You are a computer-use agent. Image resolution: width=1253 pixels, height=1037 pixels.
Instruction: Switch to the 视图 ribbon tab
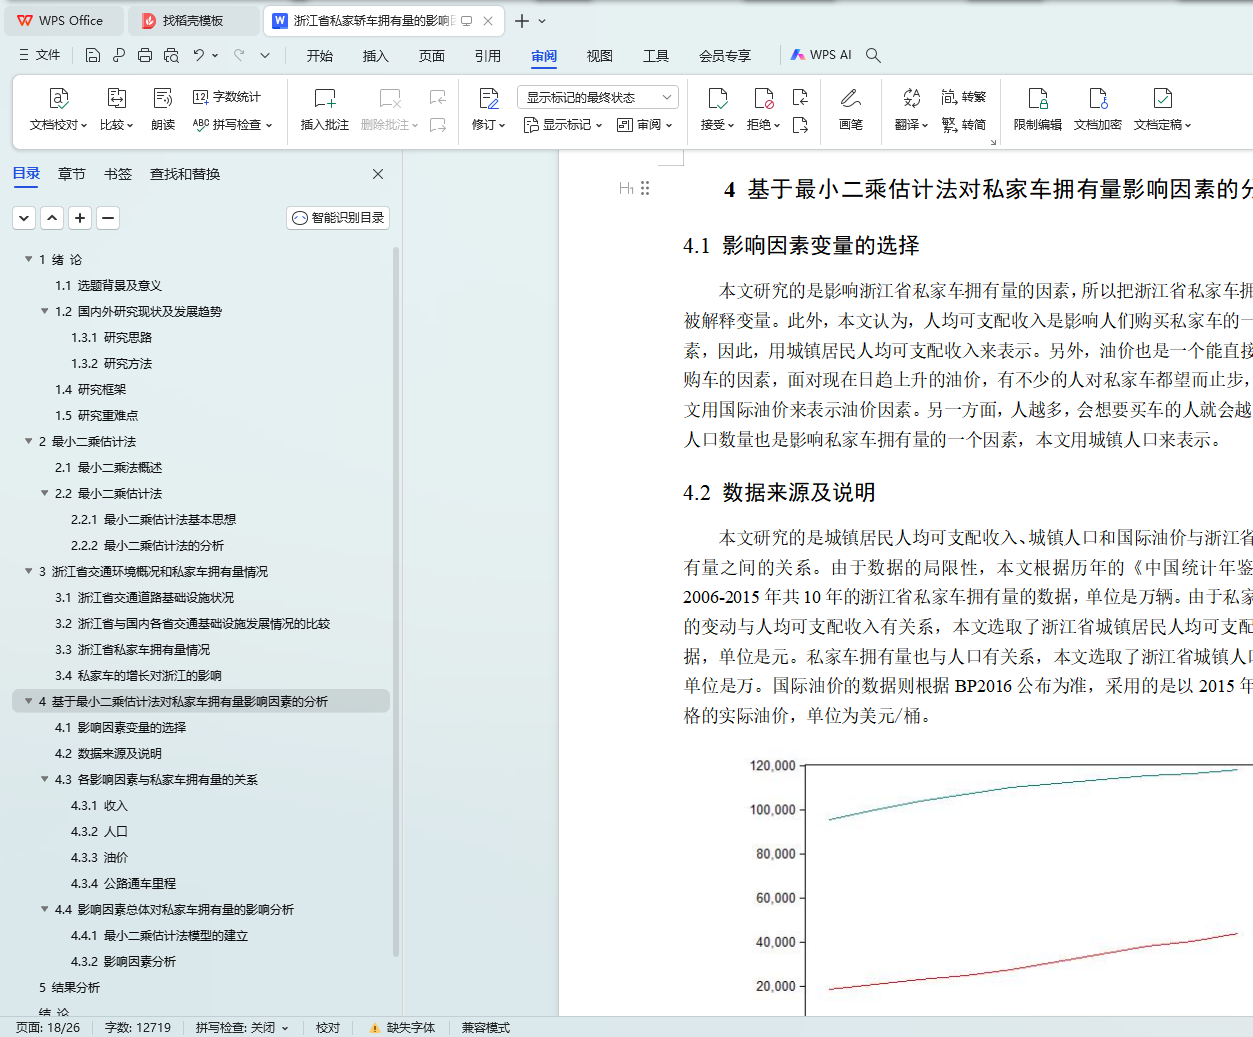point(599,56)
